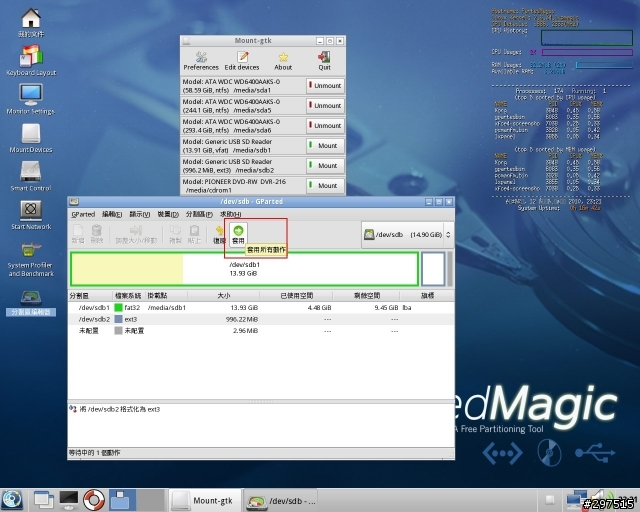Click the Copy (複製) toolbar icon in GParted
The height and width of the screenshot is (512, 640).
point(175,231)
